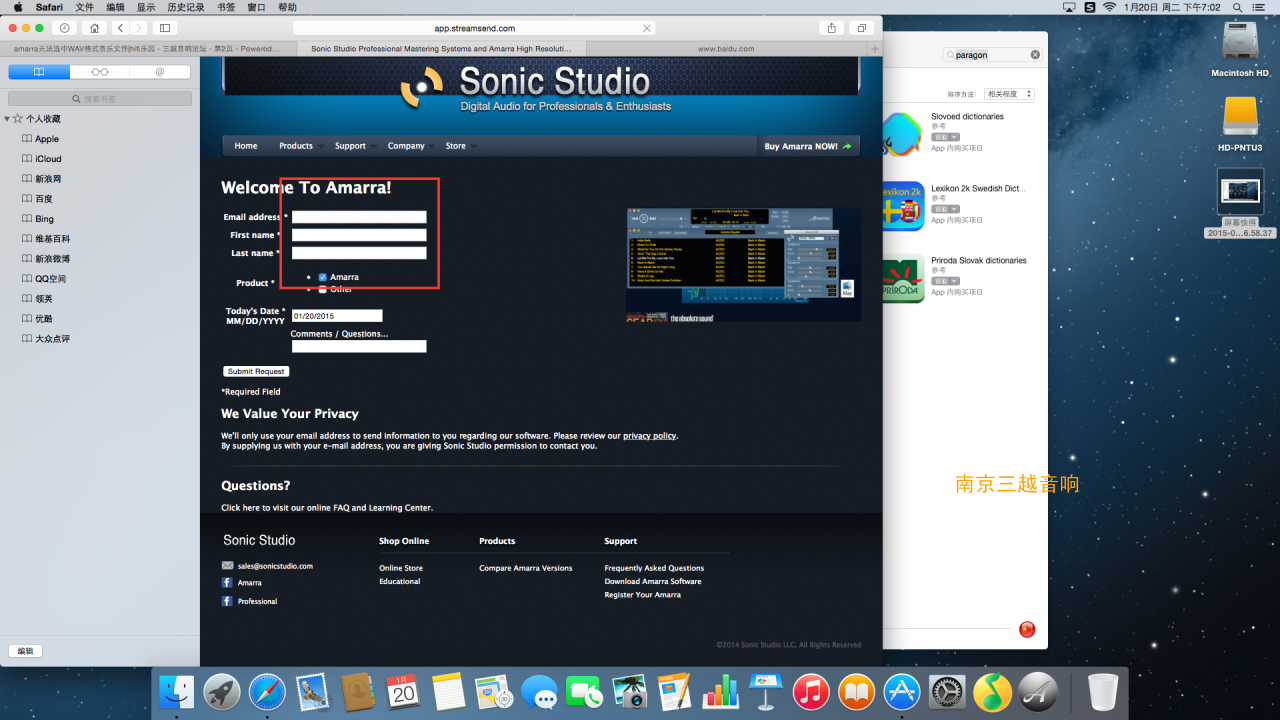Open the Professional Facebook link
This screenshot has height=720, width=1280.
click(258, 602)
